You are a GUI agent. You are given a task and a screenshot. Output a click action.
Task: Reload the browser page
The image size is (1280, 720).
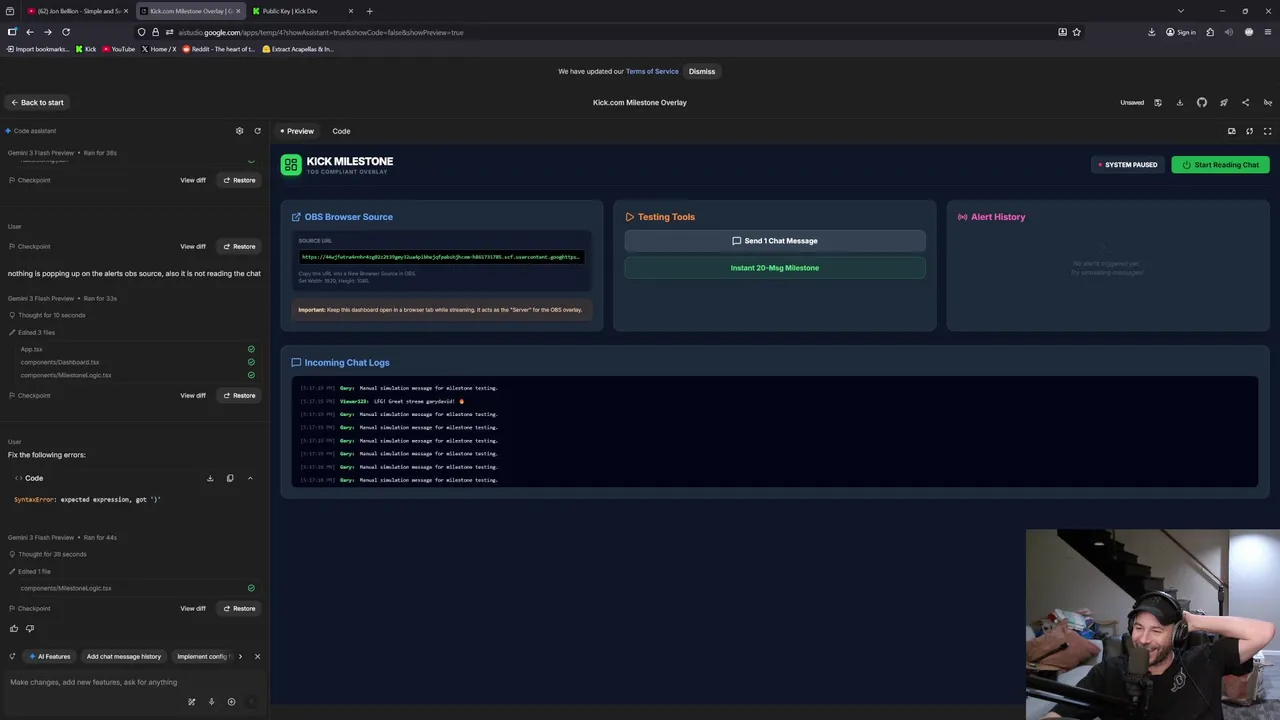66,32
